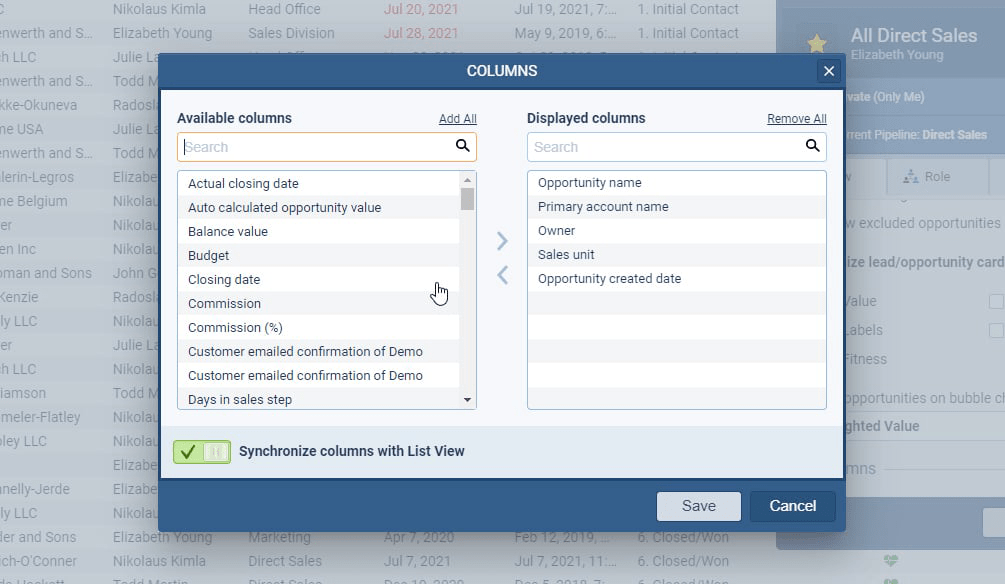Click Remove All link
Viewport: 1005px width, 584px height.
[x=796, y=119]
